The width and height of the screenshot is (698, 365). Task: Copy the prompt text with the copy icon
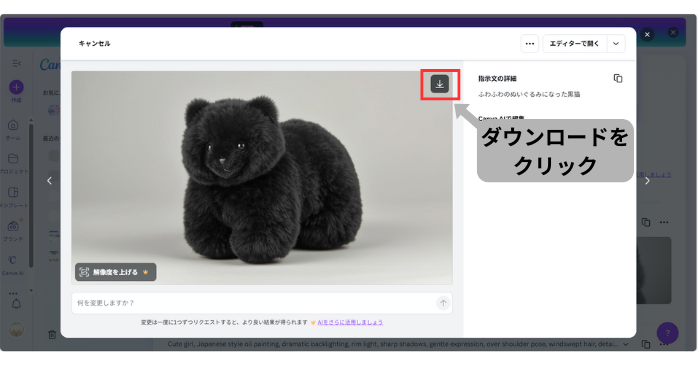click(x=618, y=78)
